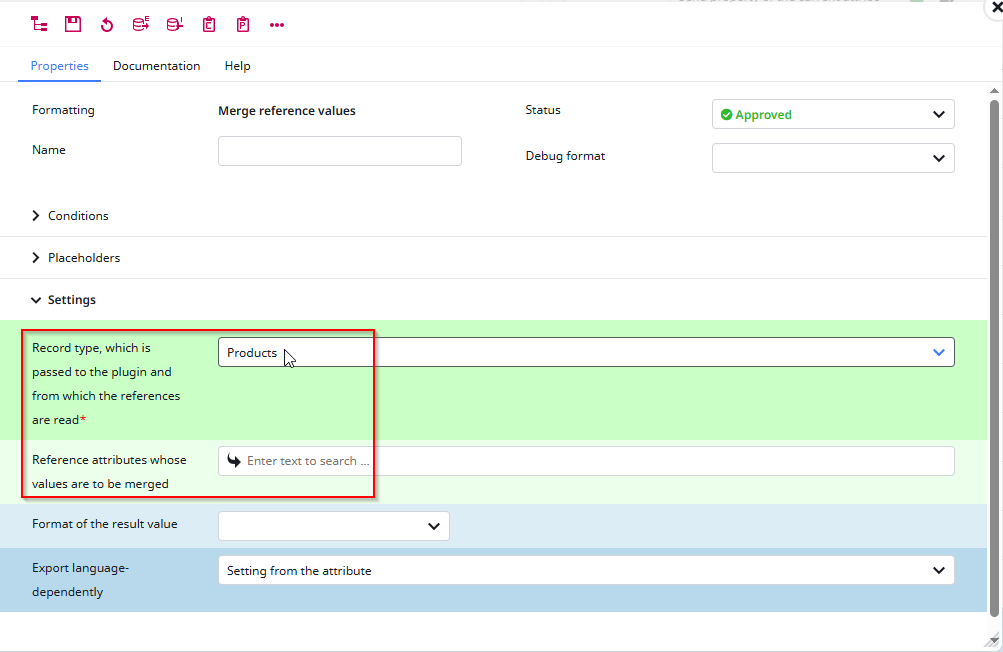Copy properties using the clipboard C icon
Screen dimensions: 1003x652
tap(209, 24)
